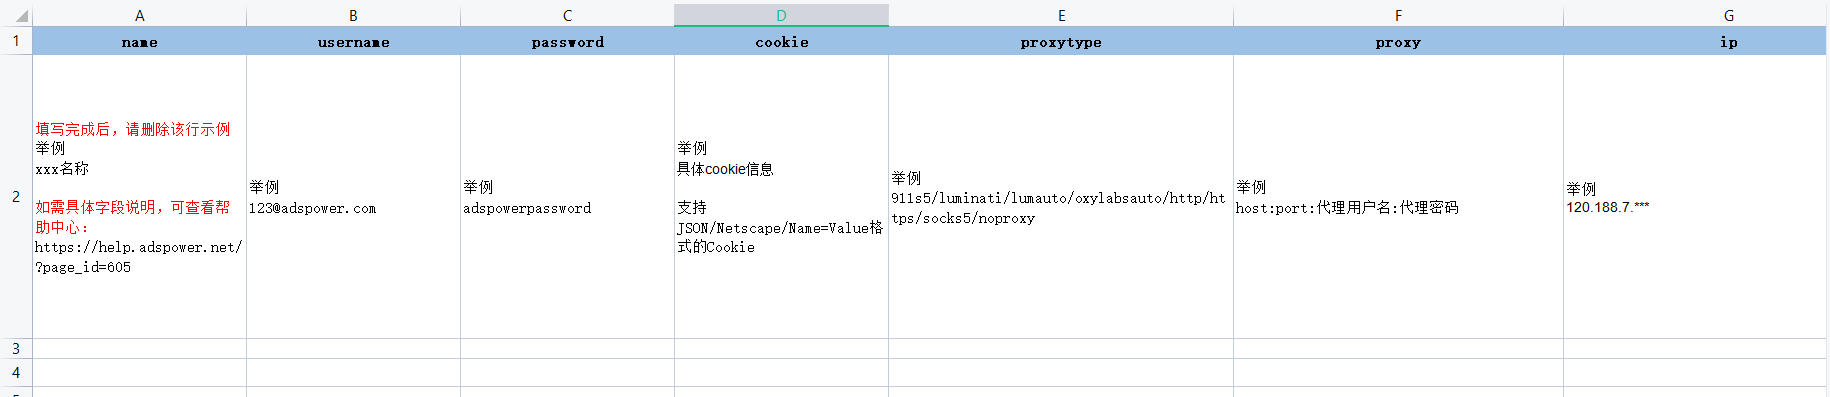Select column B header
1830x397 pixels.
[353, 15]
